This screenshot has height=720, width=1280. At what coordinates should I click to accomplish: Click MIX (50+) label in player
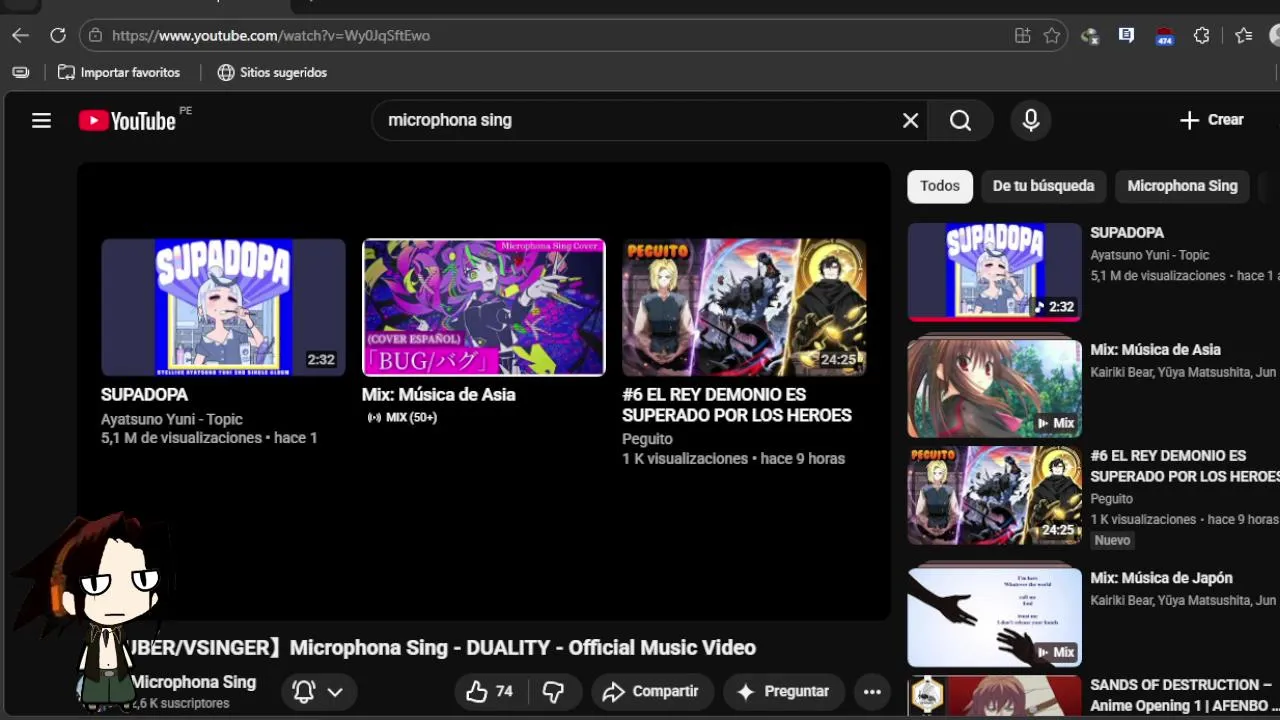[x=402, y=417]
